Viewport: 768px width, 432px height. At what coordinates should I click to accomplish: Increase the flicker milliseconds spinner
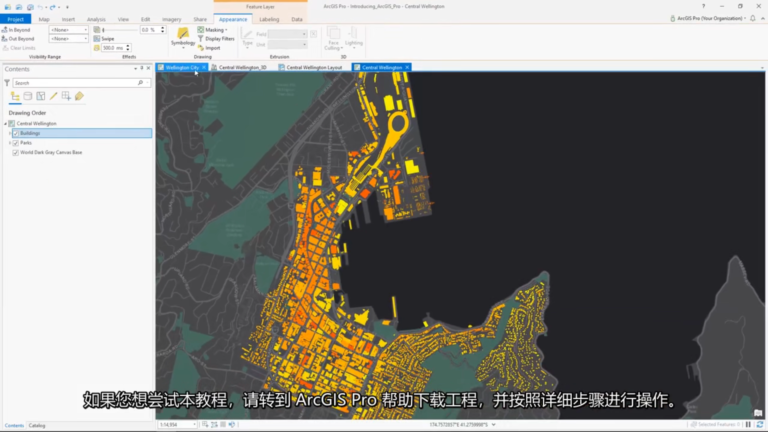click(128, 46)
